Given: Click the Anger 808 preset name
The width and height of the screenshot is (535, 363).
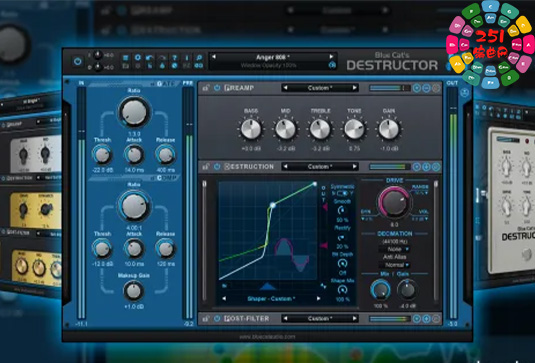Looking at the screenshot, I should point(273,57).
